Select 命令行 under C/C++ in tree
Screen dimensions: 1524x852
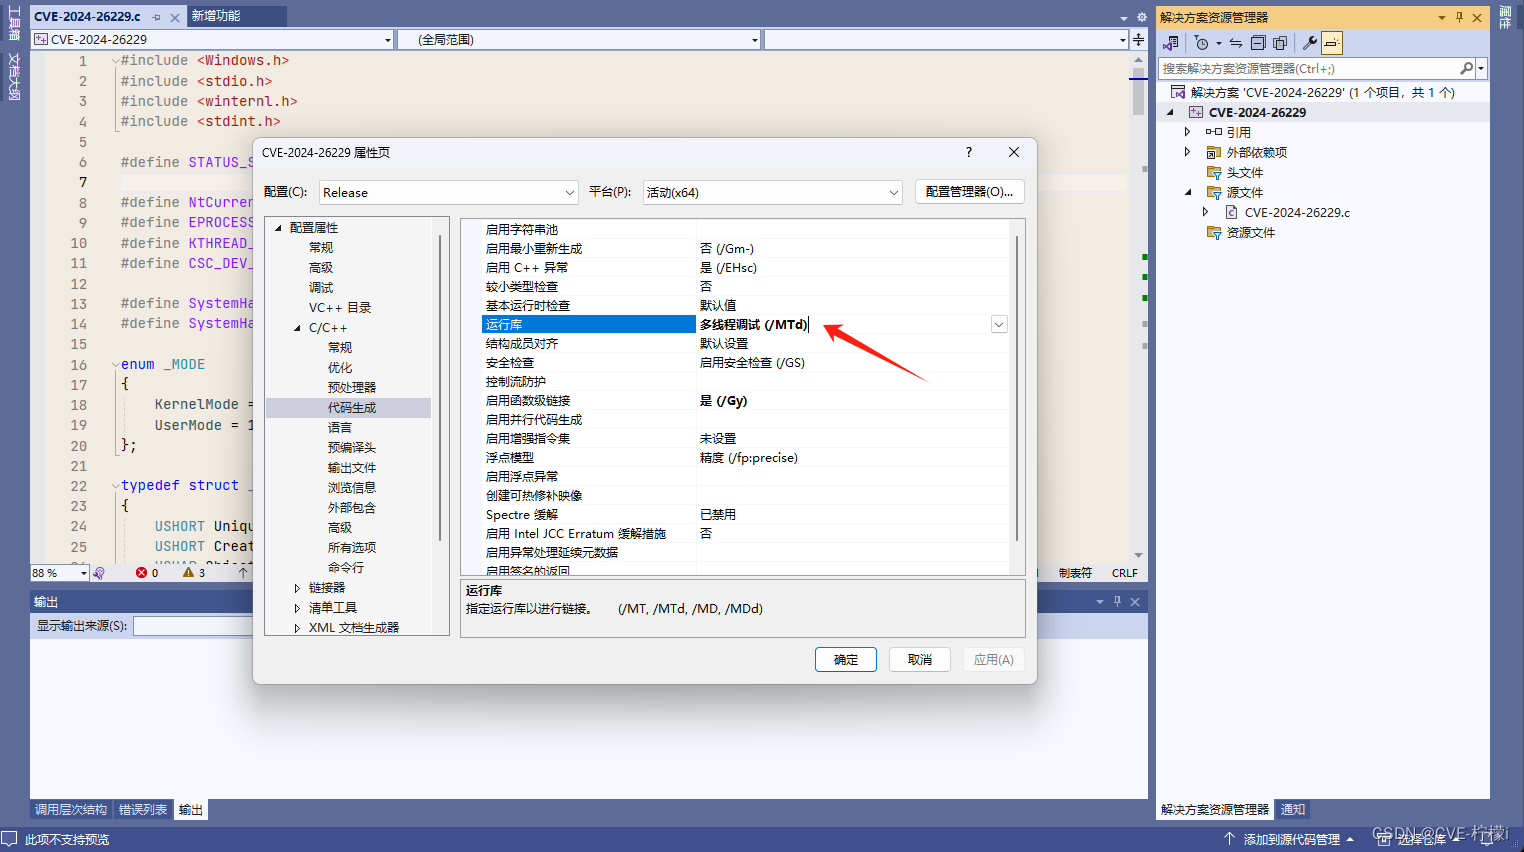pyautogui.click(x=346, y=567)
